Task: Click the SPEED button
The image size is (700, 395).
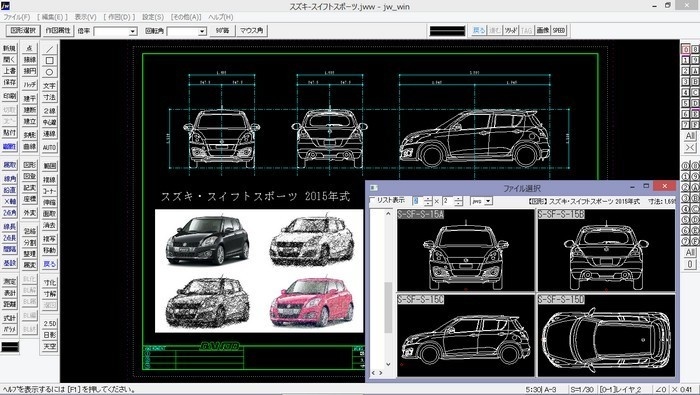Action: (x=559, y=30)
